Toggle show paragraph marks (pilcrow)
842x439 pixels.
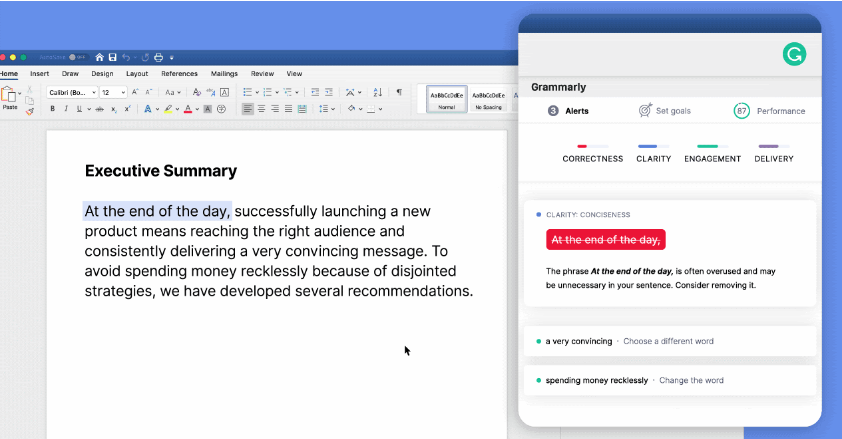click(398, 92)
